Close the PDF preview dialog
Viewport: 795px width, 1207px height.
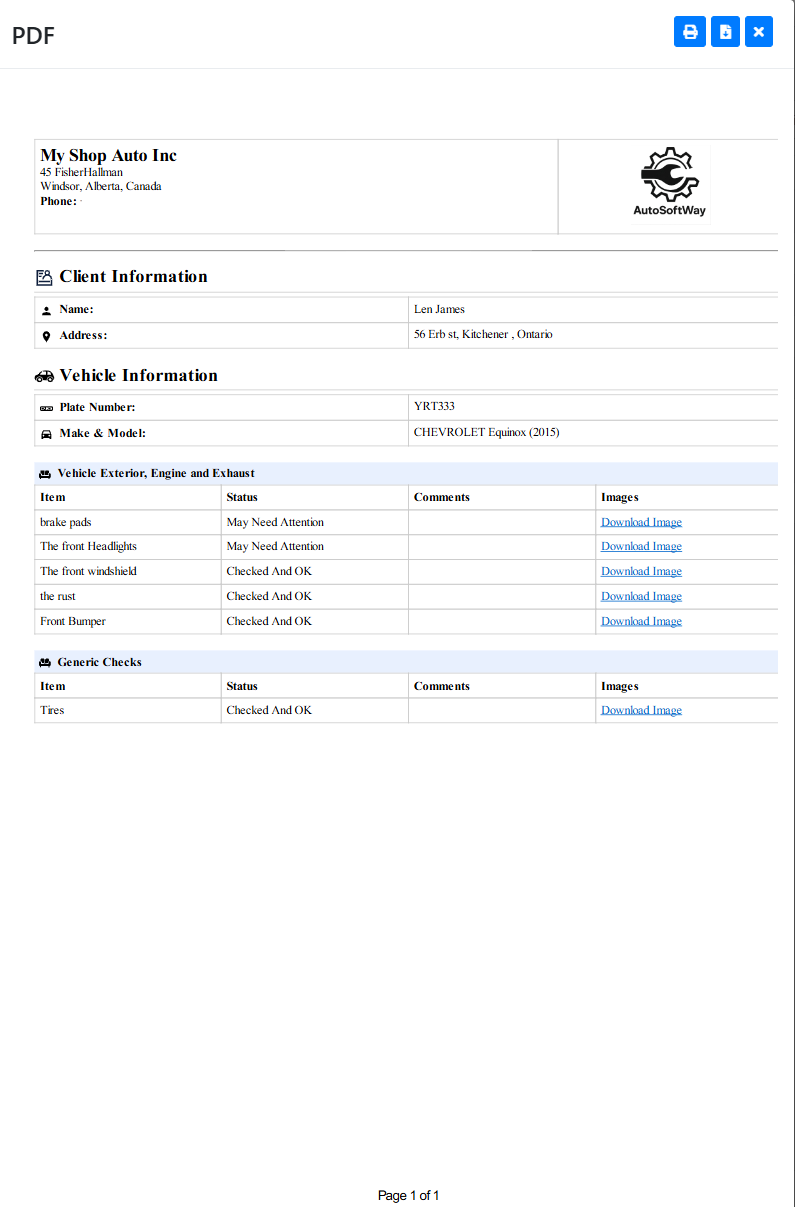pos(759,32)
